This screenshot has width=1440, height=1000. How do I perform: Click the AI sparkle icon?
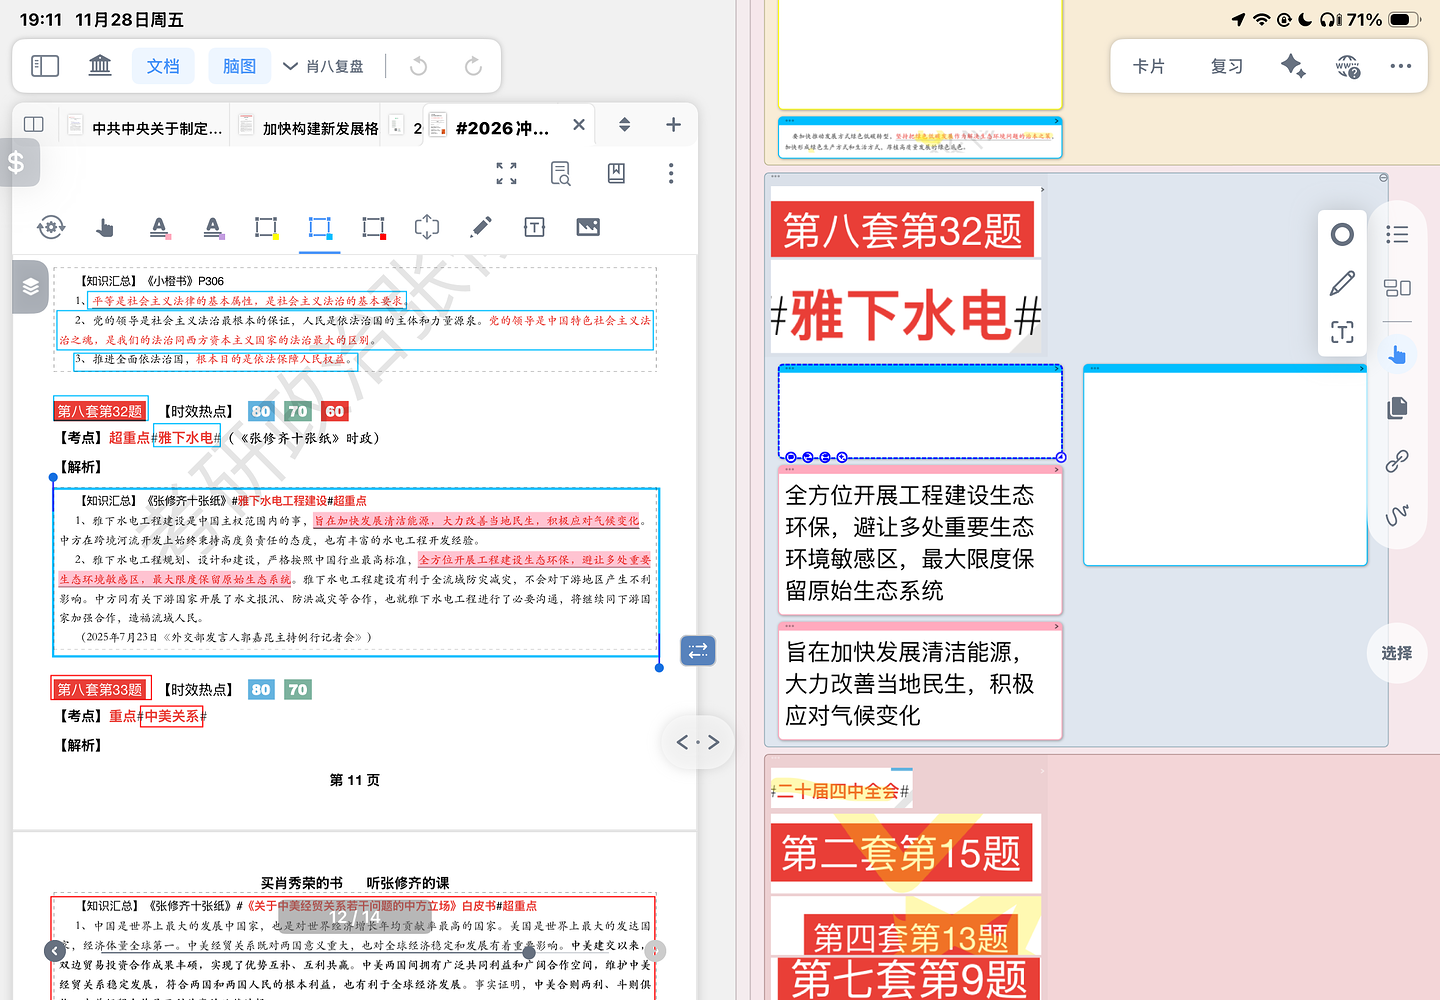[1292, 67]
